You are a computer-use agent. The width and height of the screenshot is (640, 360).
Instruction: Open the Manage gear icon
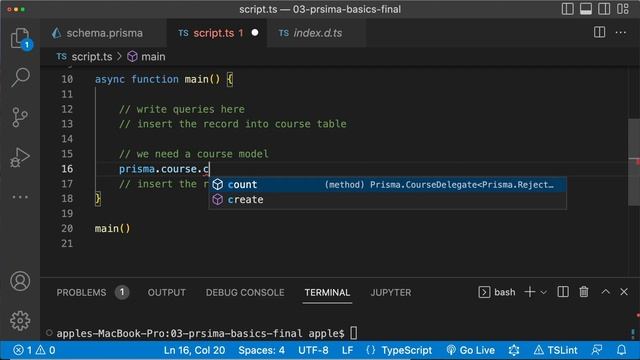point(20,321)
